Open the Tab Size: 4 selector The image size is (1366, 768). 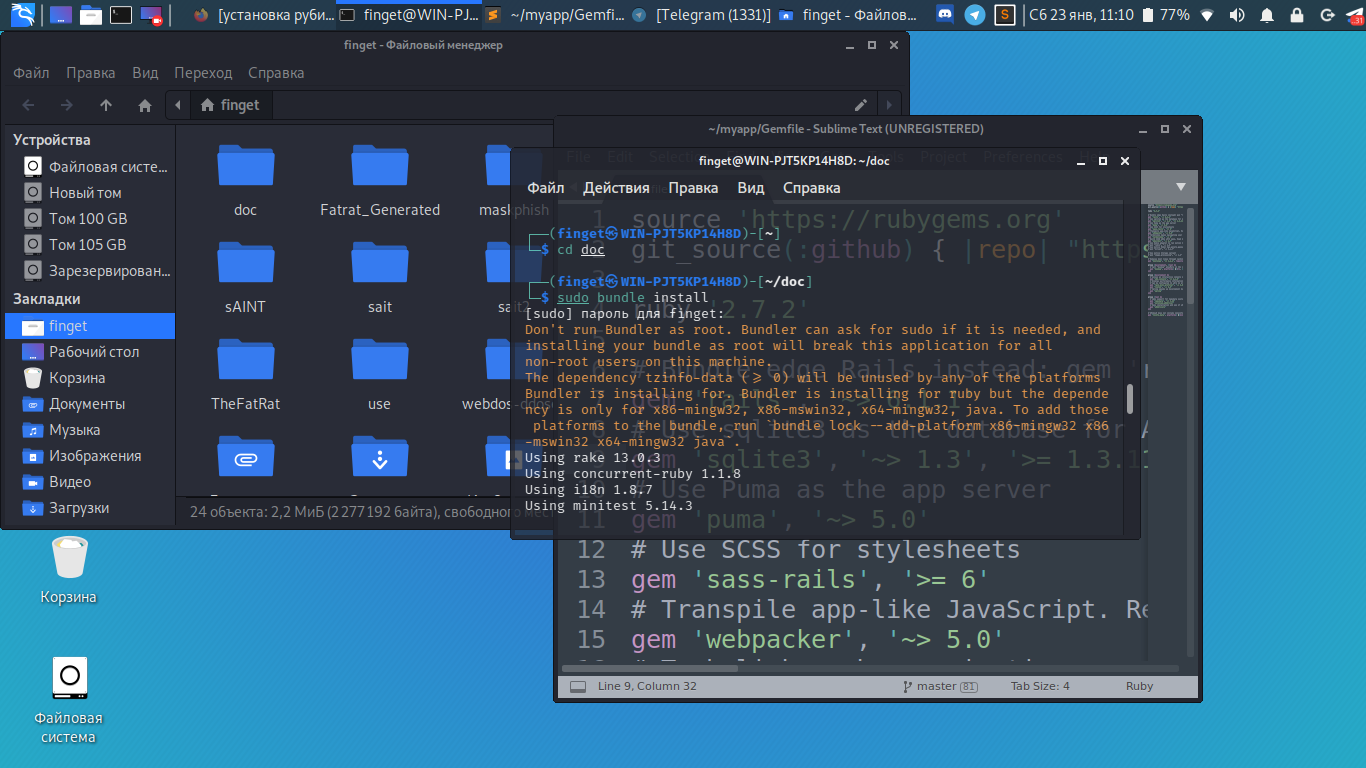tap(1040, 687)
